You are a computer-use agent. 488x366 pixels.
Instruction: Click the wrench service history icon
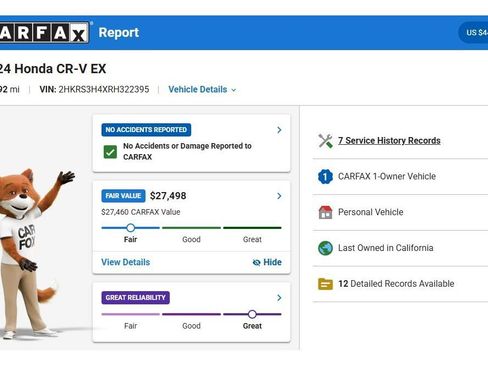coord(325,141)
